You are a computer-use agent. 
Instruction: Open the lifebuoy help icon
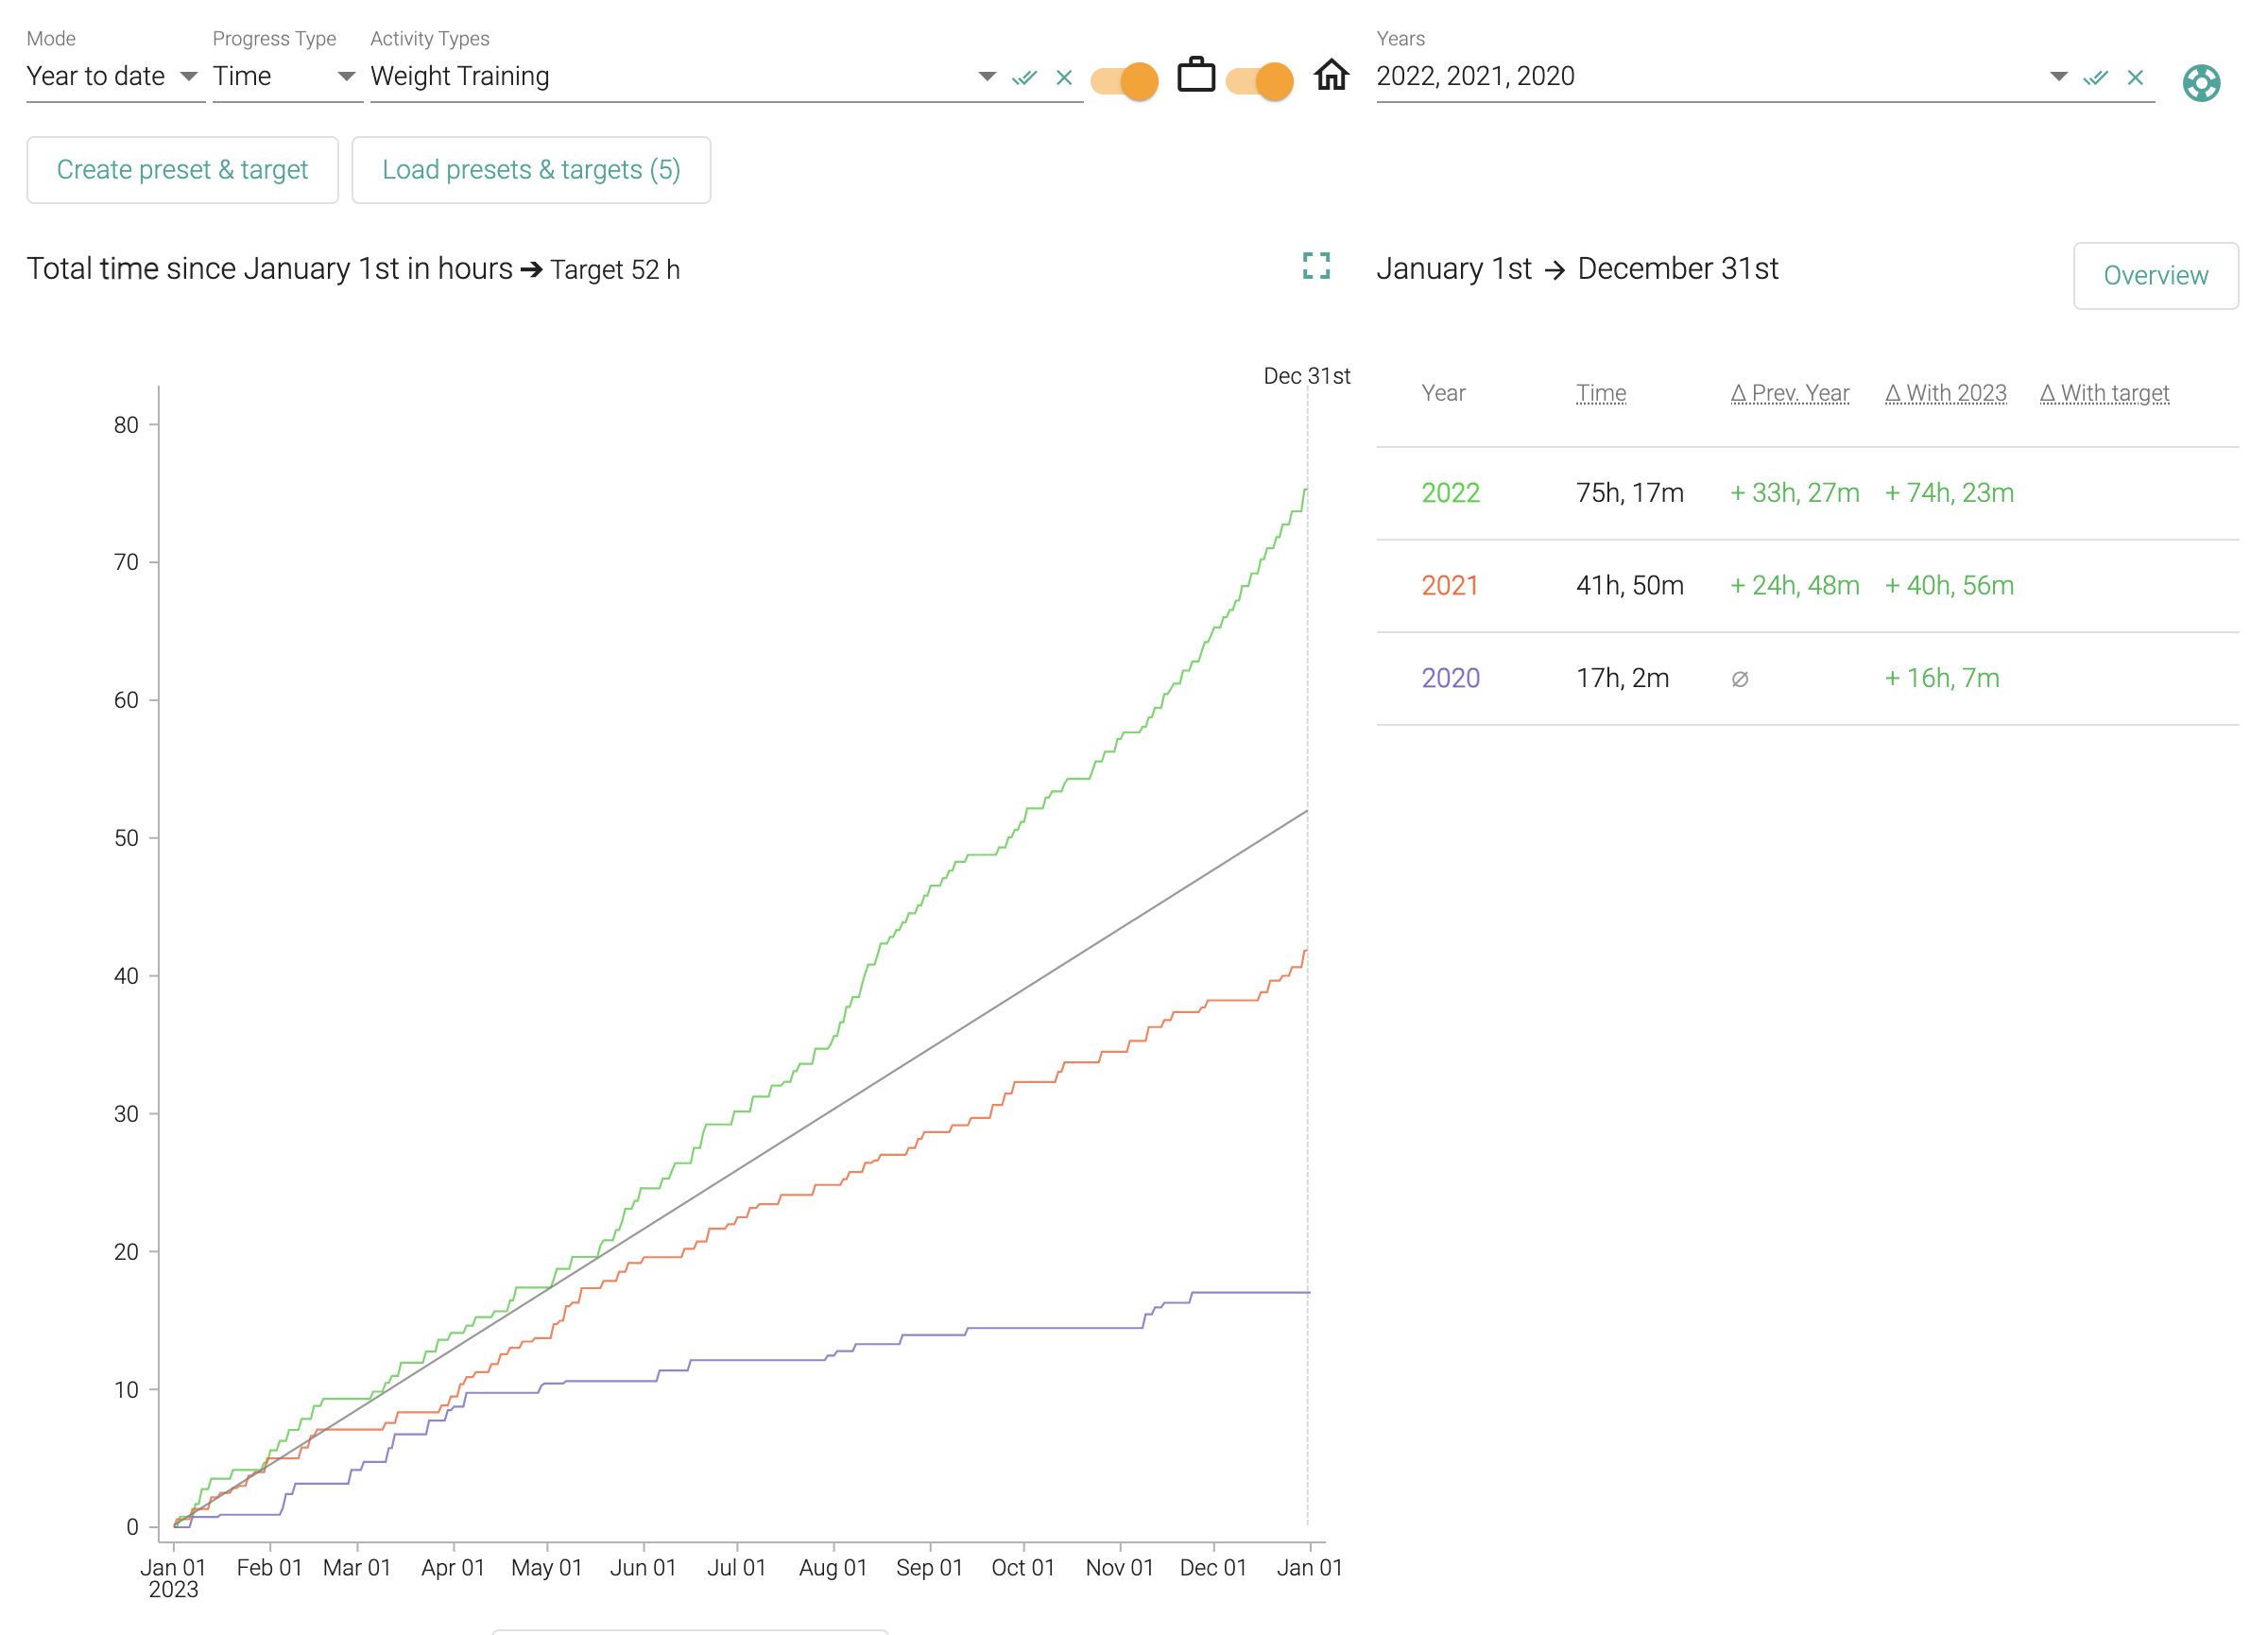pyautogui.click(x=2200, y=82)
